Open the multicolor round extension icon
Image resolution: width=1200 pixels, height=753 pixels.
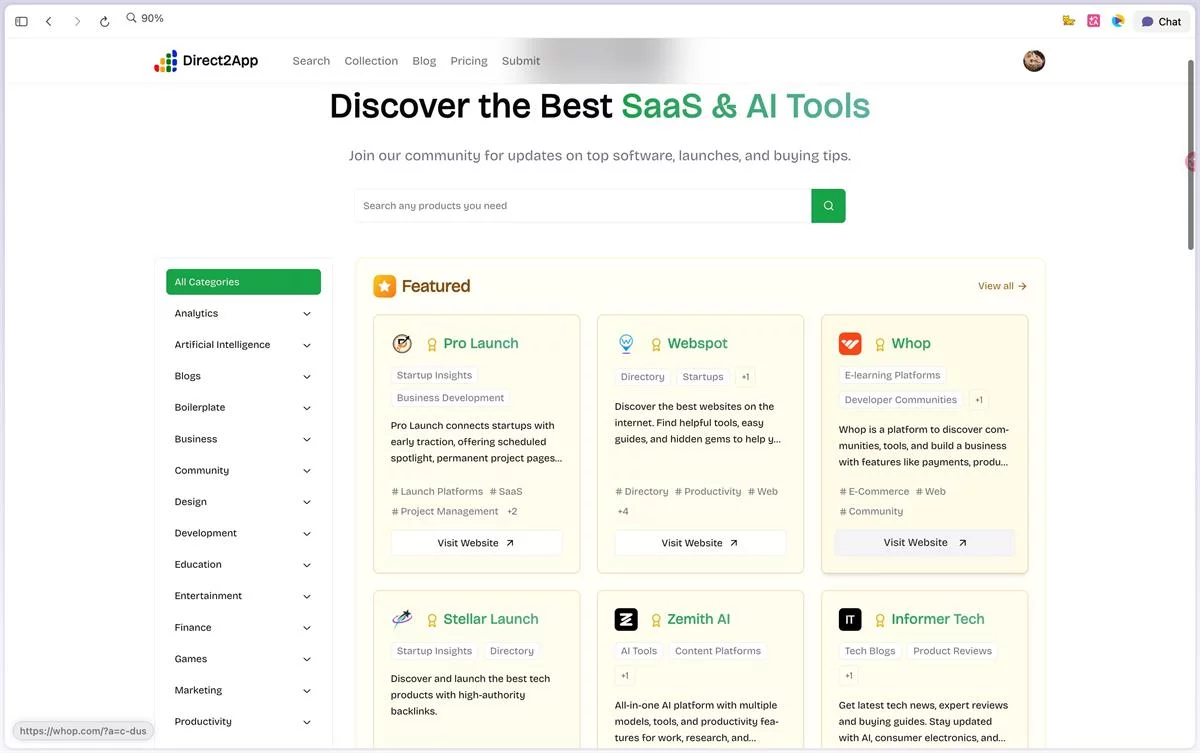pyautogui.click(x=1118, y=21)
